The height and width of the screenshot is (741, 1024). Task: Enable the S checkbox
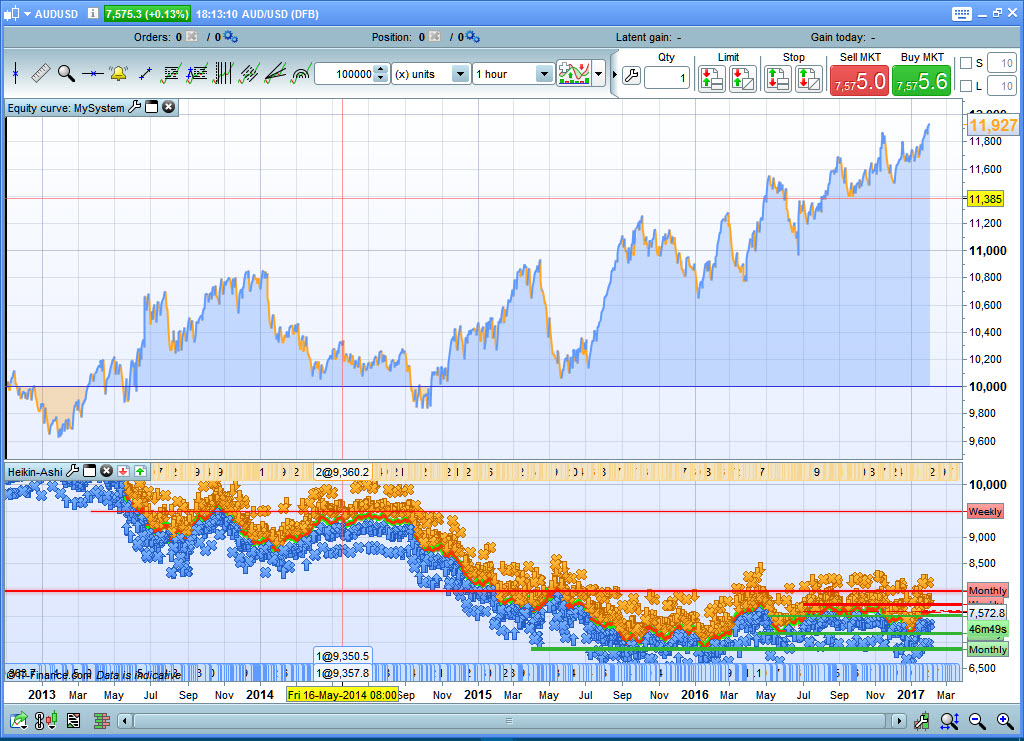(x=965, y=63)
